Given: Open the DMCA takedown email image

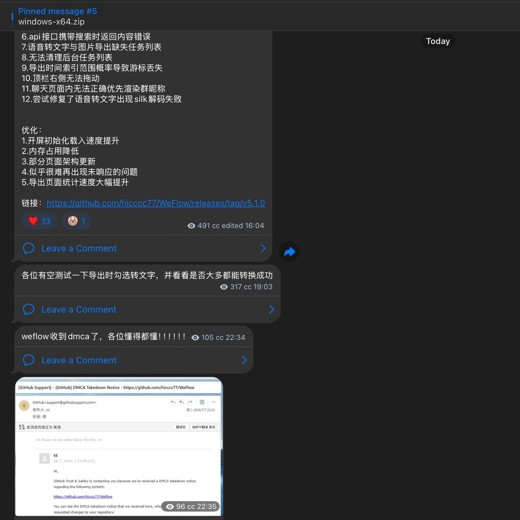Looking at the screenshot, I should 119,447.
